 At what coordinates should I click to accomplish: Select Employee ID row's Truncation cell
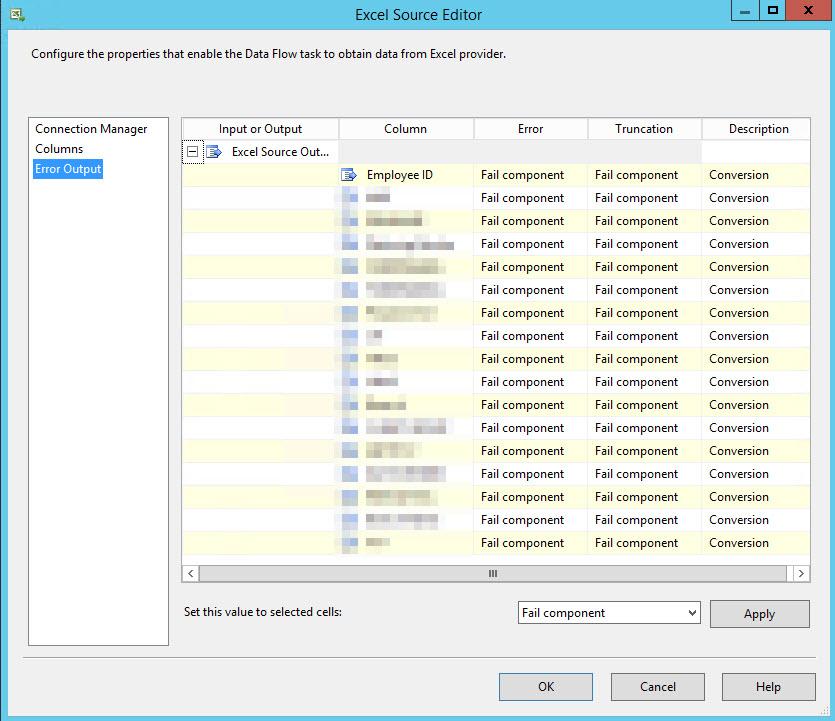[644, 175]
